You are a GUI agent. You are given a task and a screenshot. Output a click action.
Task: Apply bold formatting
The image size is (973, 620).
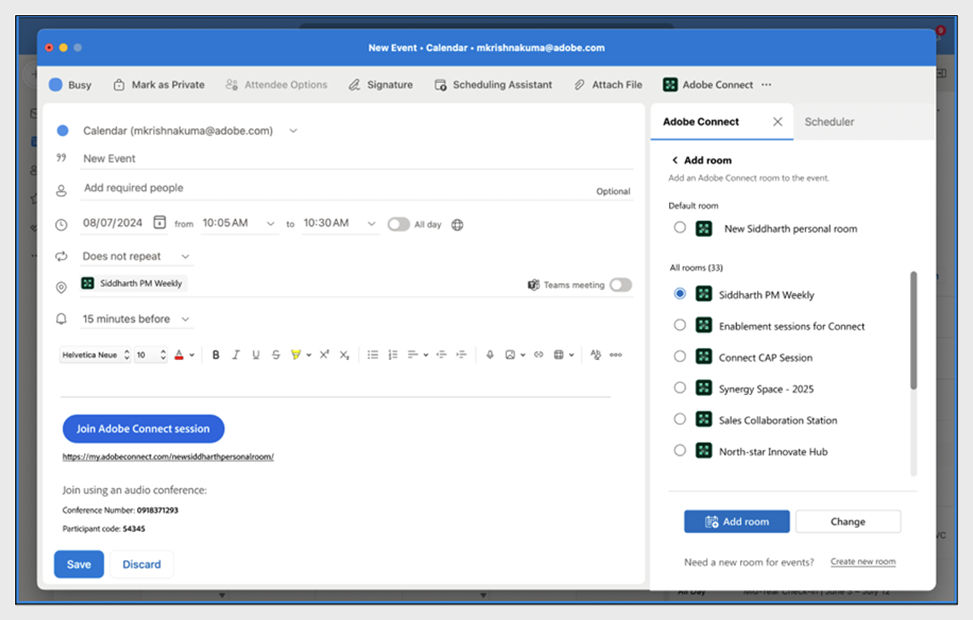click(215, 355)
